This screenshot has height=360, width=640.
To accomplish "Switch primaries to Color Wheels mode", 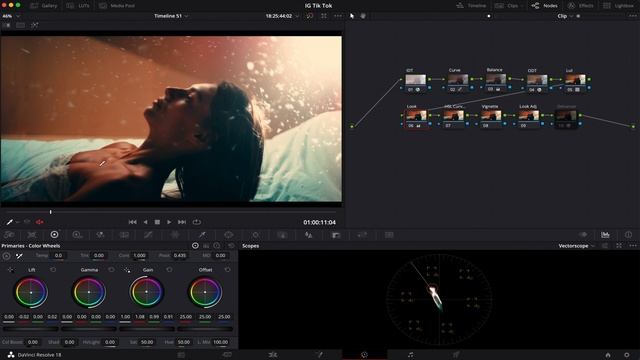I will click(x=195, y=246).
